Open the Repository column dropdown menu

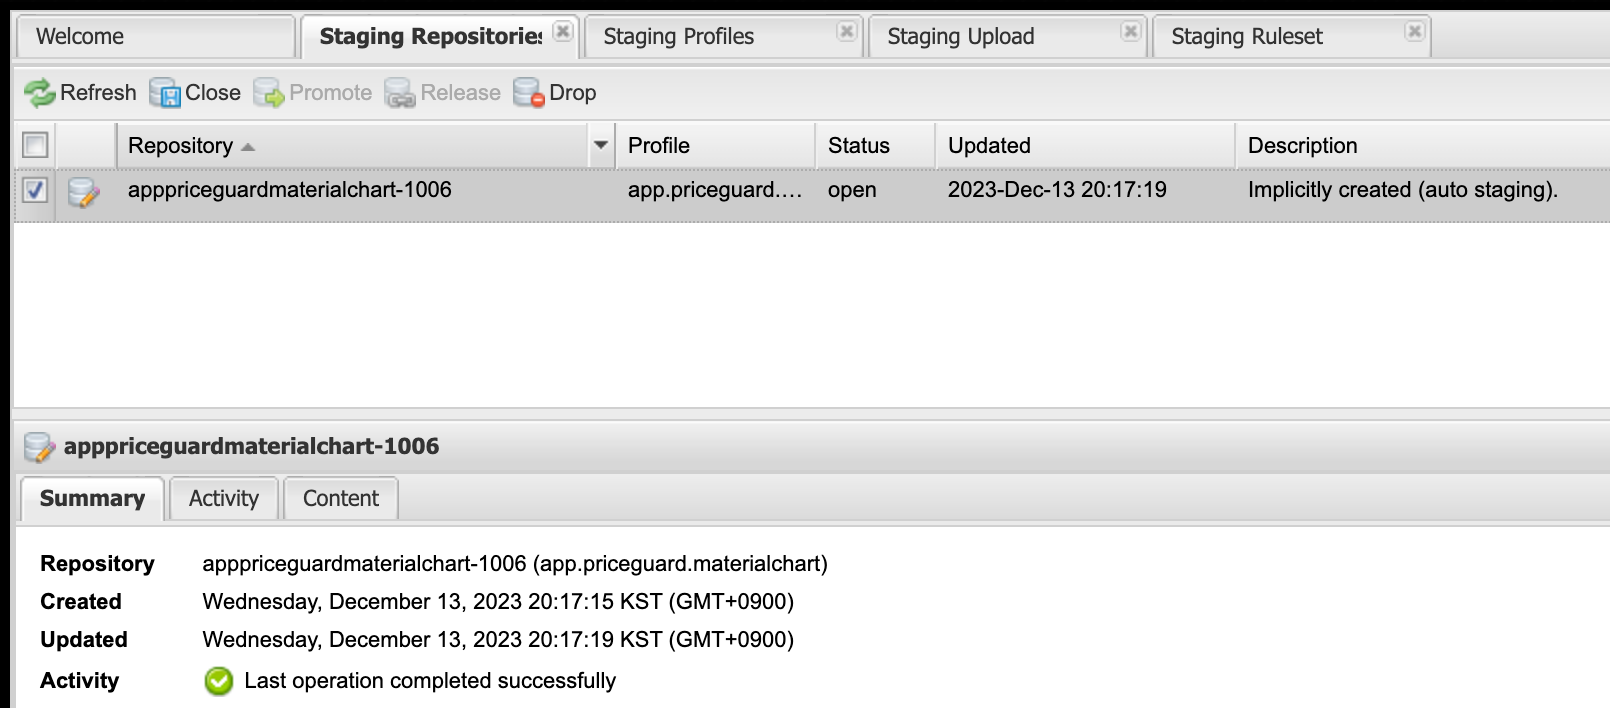pos(600,145)
